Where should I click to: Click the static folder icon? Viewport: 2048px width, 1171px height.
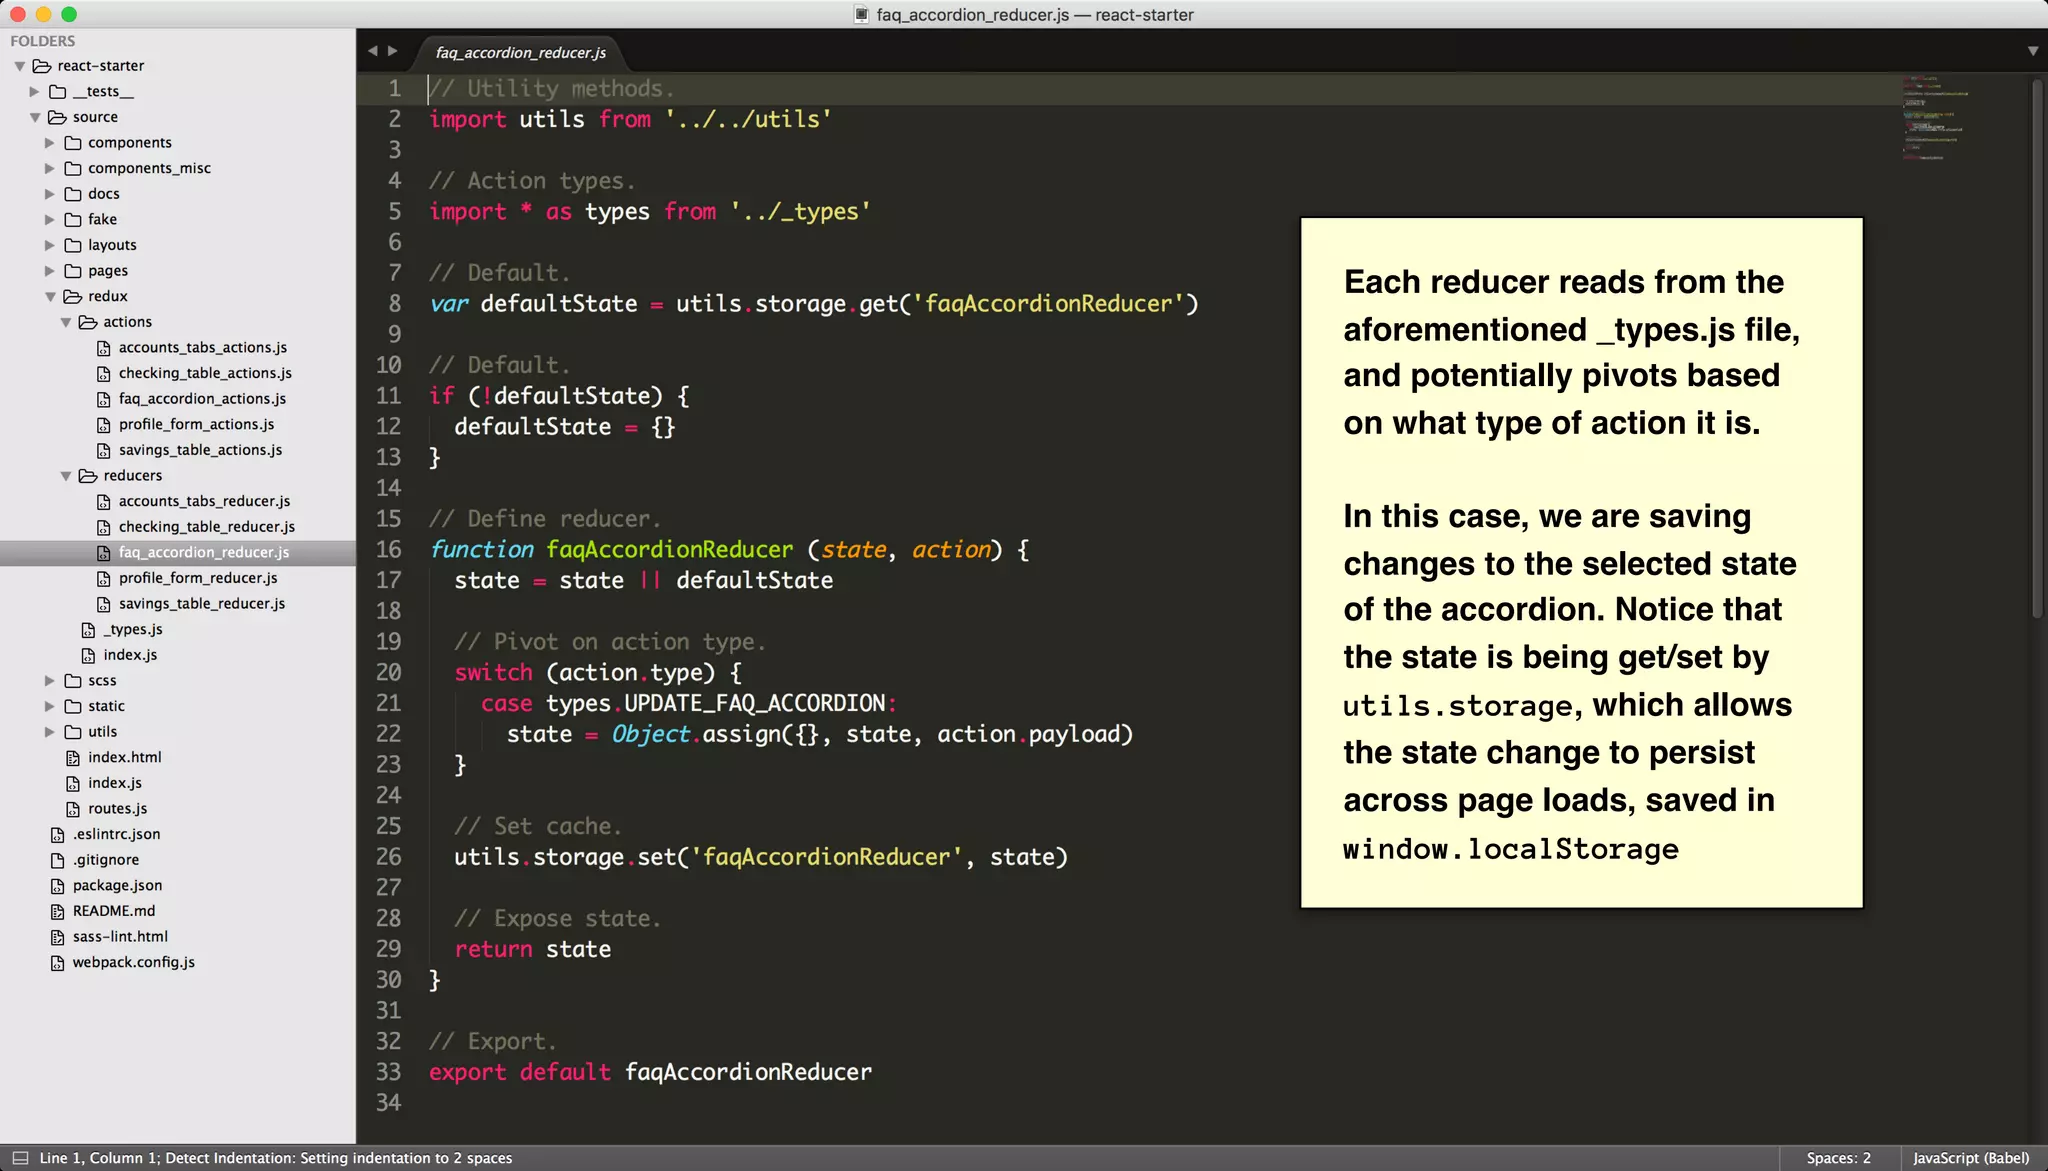(x=73, y=706)
